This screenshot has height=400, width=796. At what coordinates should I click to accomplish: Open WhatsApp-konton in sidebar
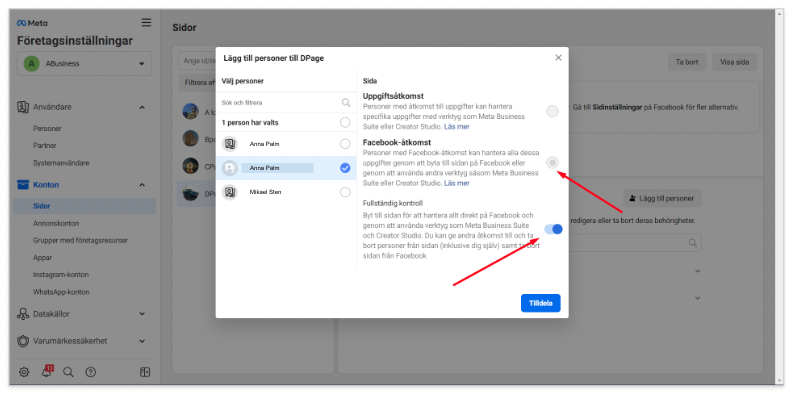61,292
